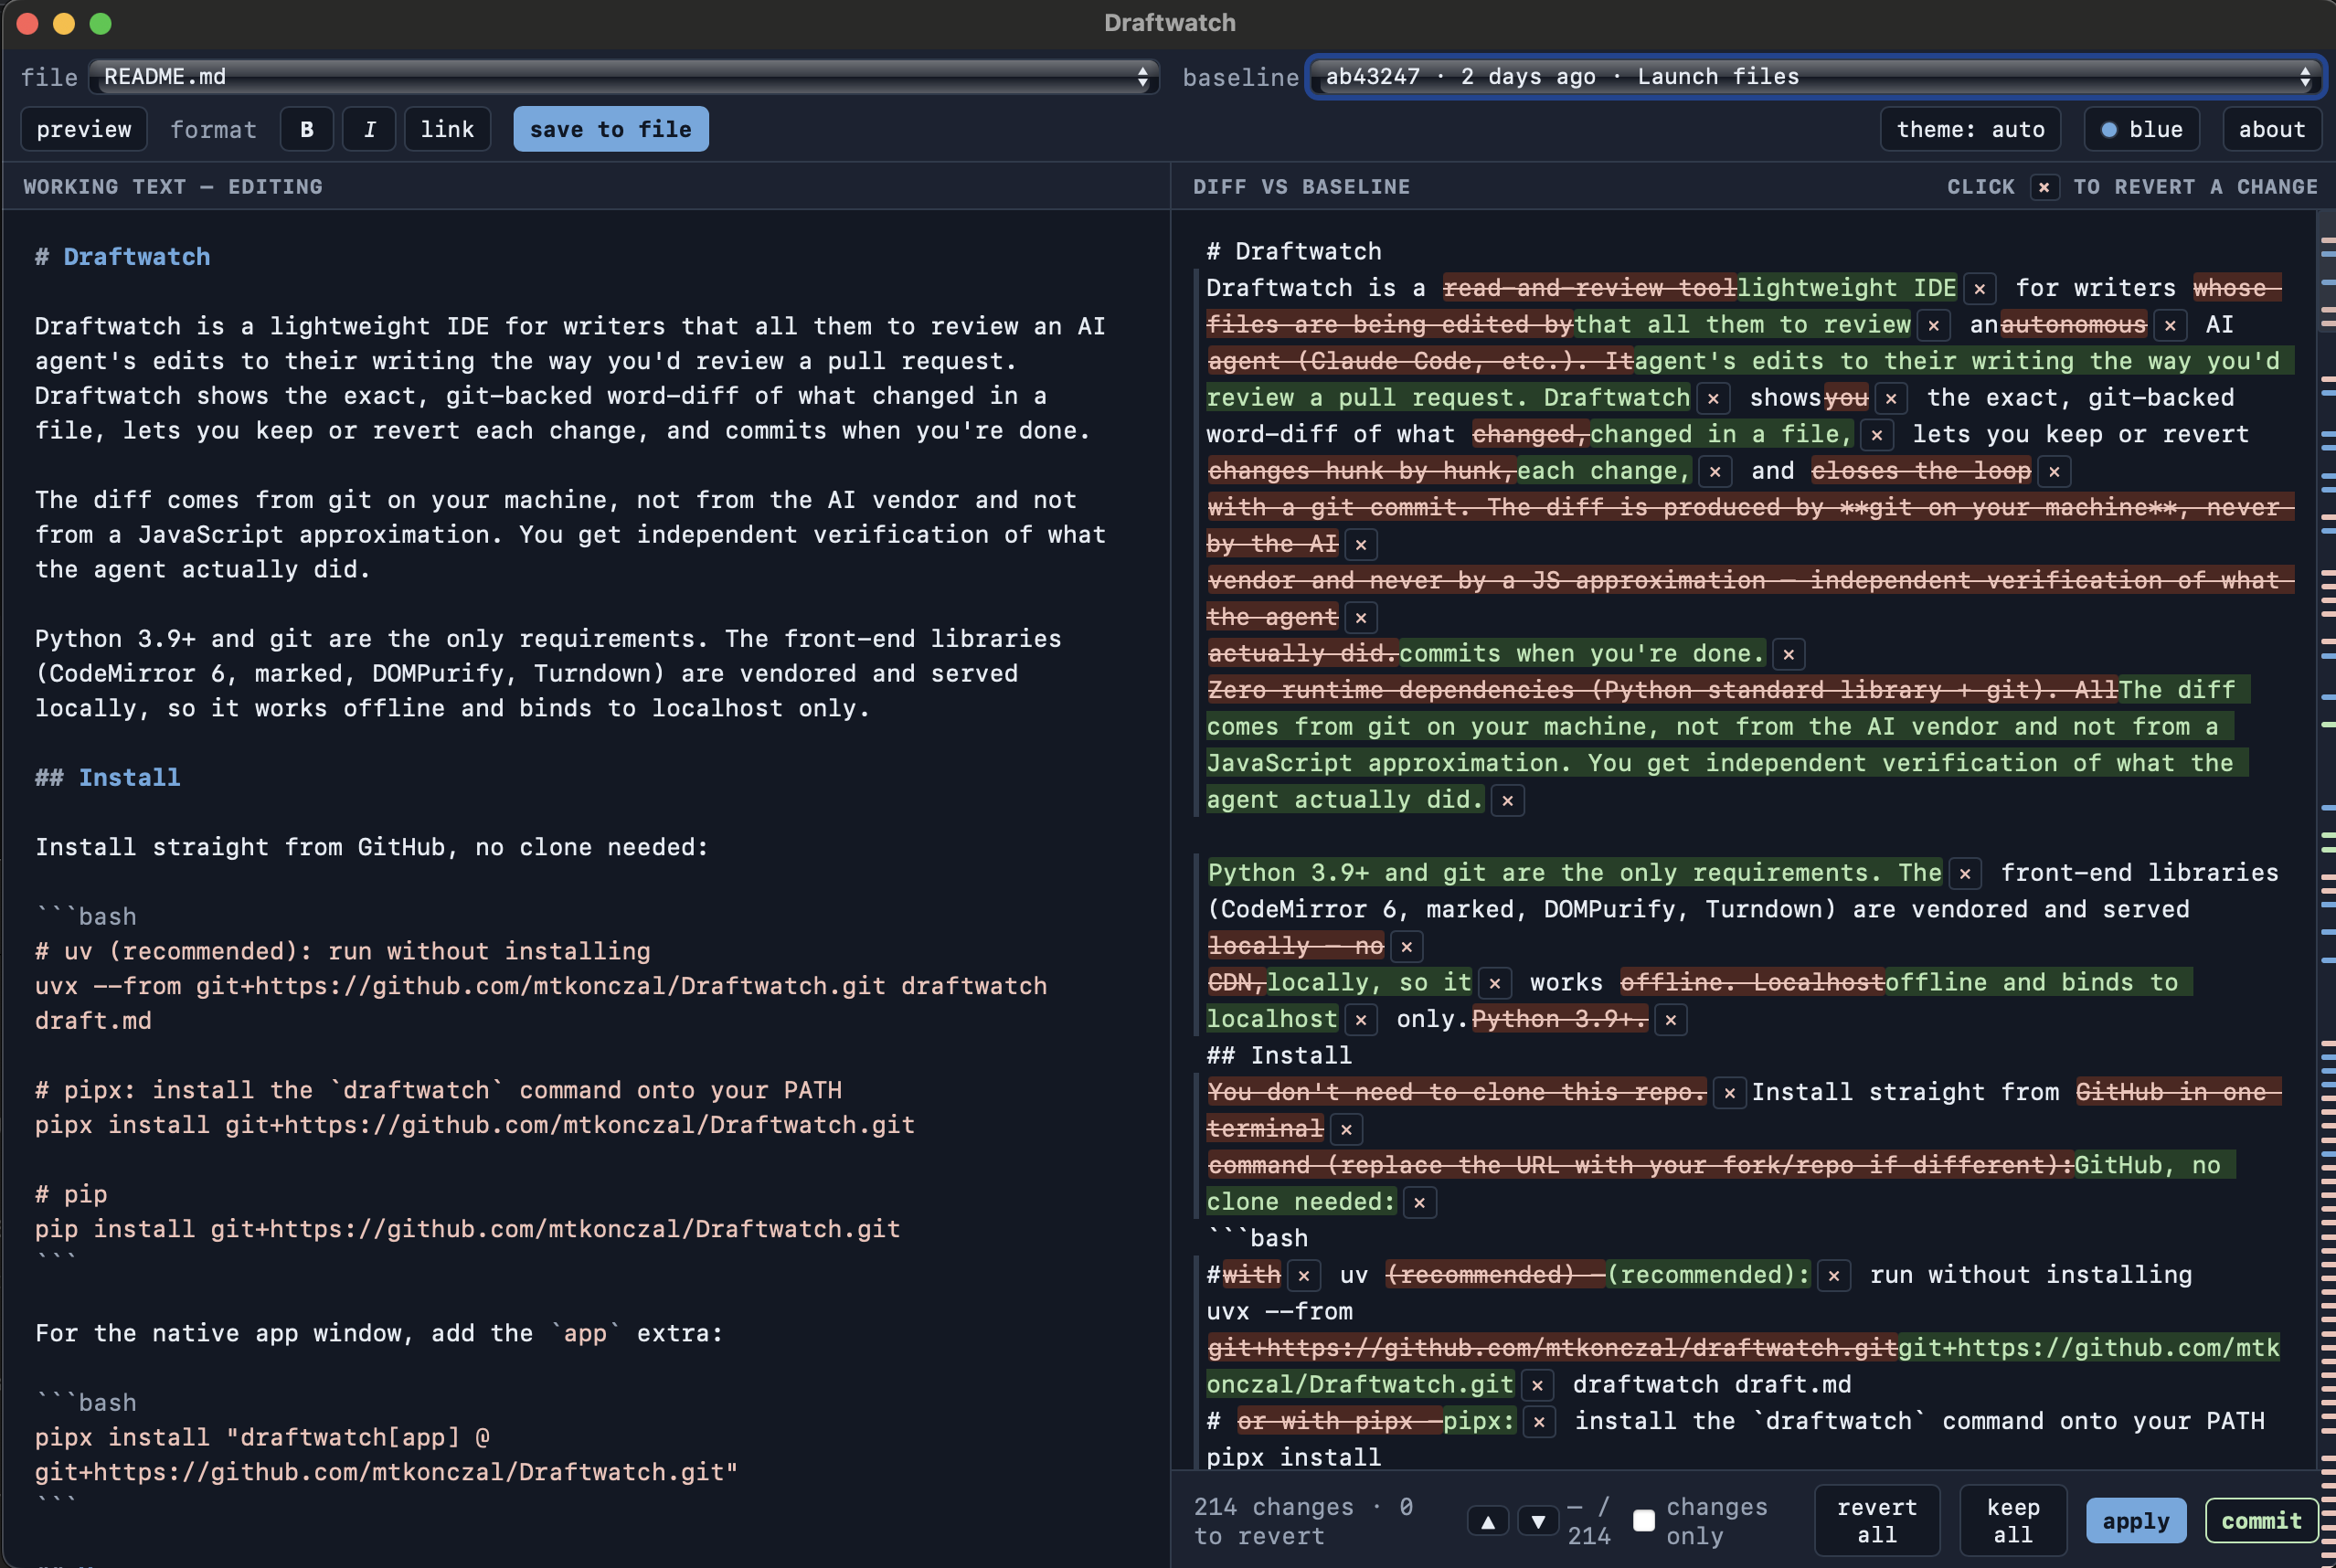Viewport: 2336px width, 1568px height.
Task: Revert the 'each change,' replacement
Action: [x=1714, y=471]
